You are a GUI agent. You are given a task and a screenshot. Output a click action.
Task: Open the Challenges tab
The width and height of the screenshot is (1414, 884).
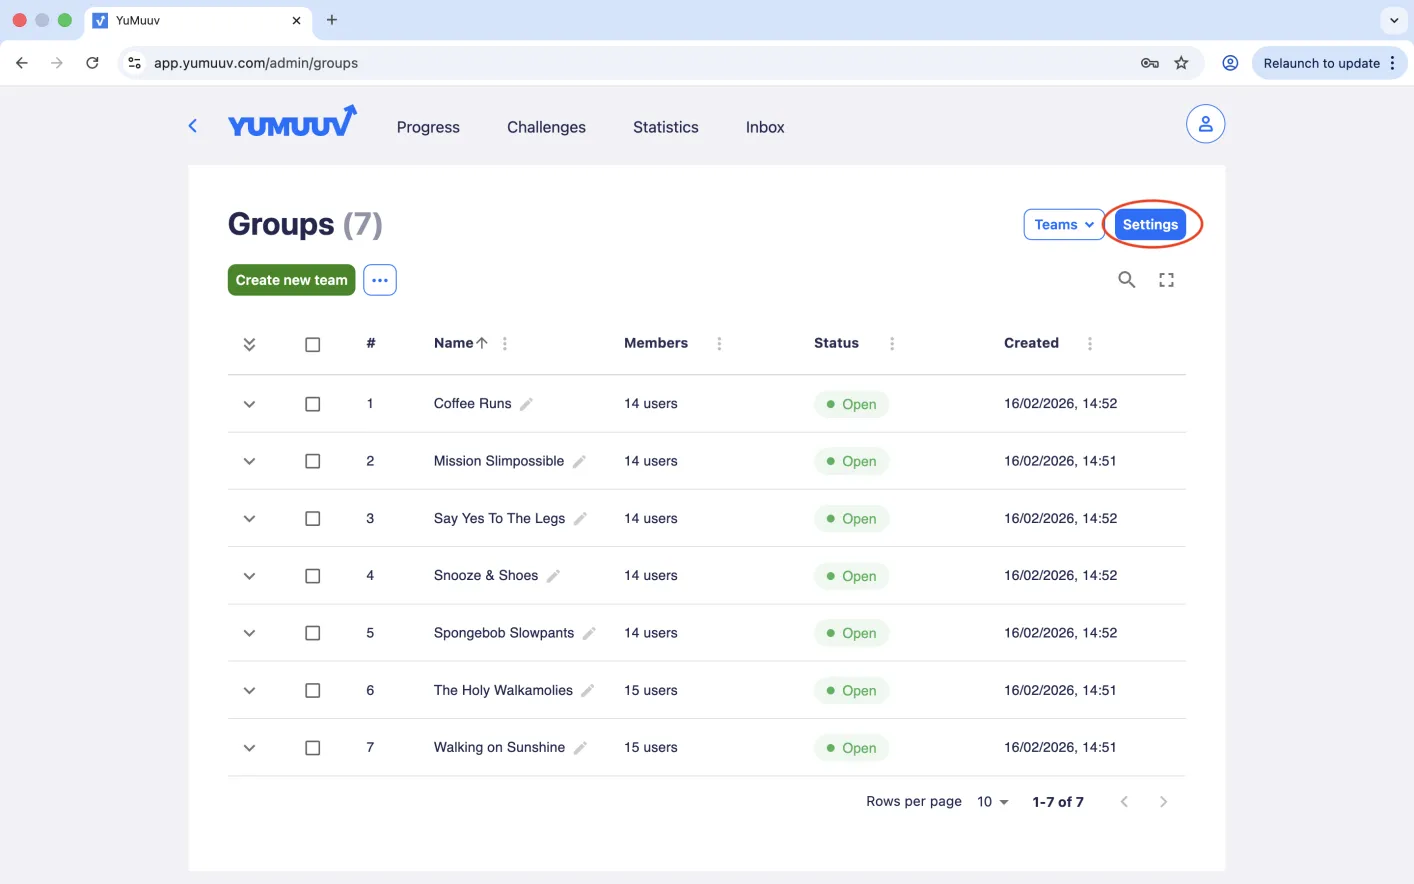(x=546, y=127)
